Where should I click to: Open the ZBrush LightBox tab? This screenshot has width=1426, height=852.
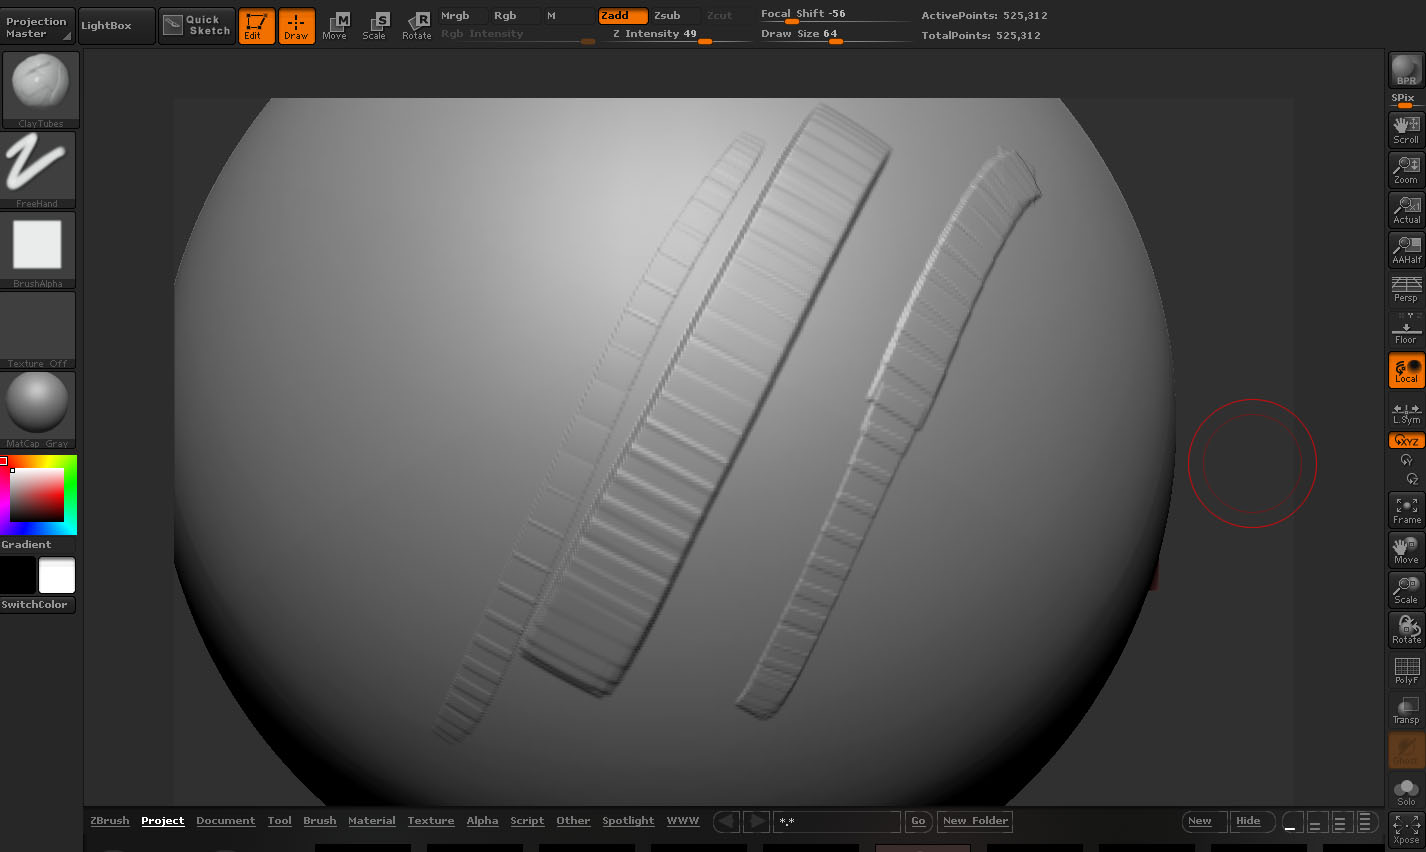(x=110, y=821)
